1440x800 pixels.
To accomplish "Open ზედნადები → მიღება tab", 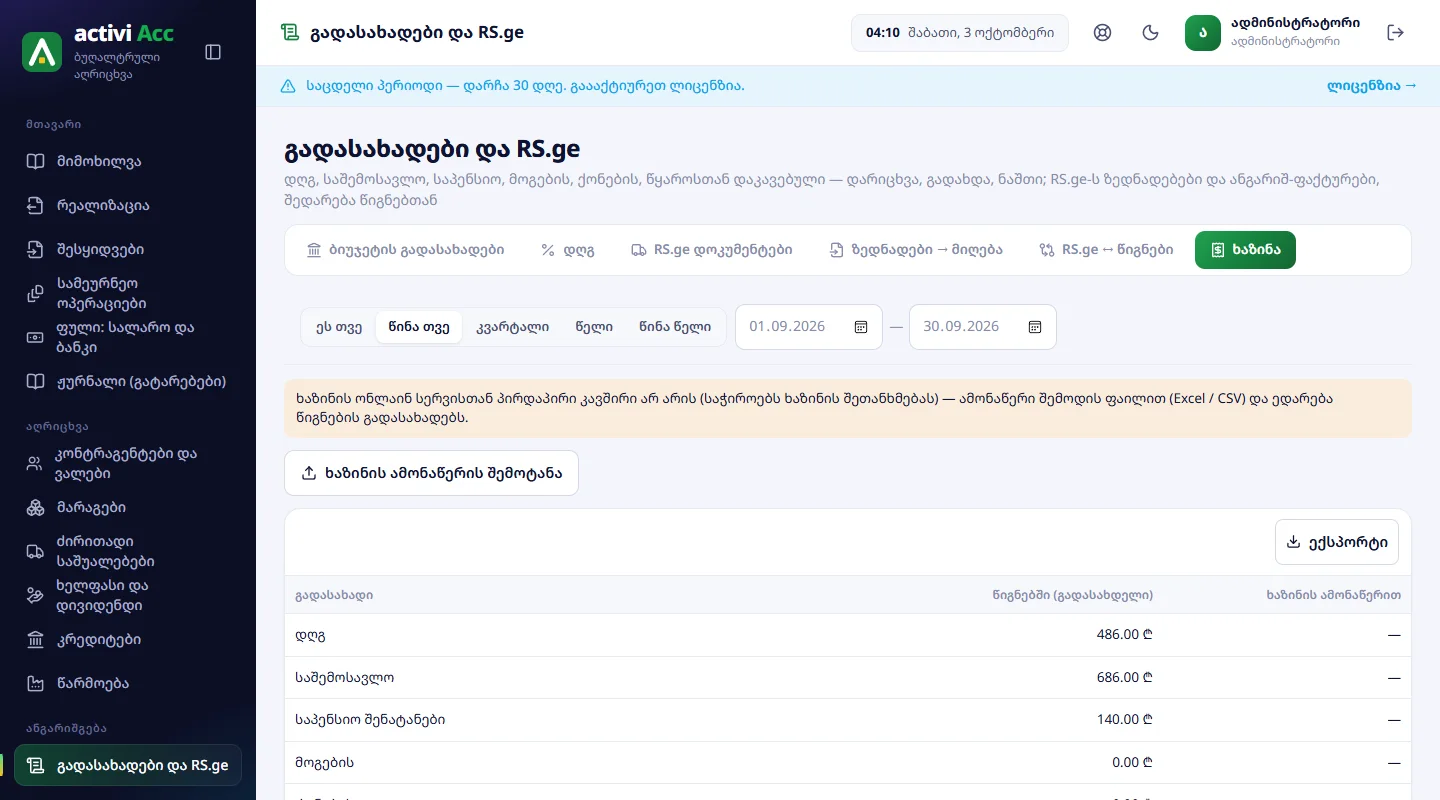I will 916,250.
